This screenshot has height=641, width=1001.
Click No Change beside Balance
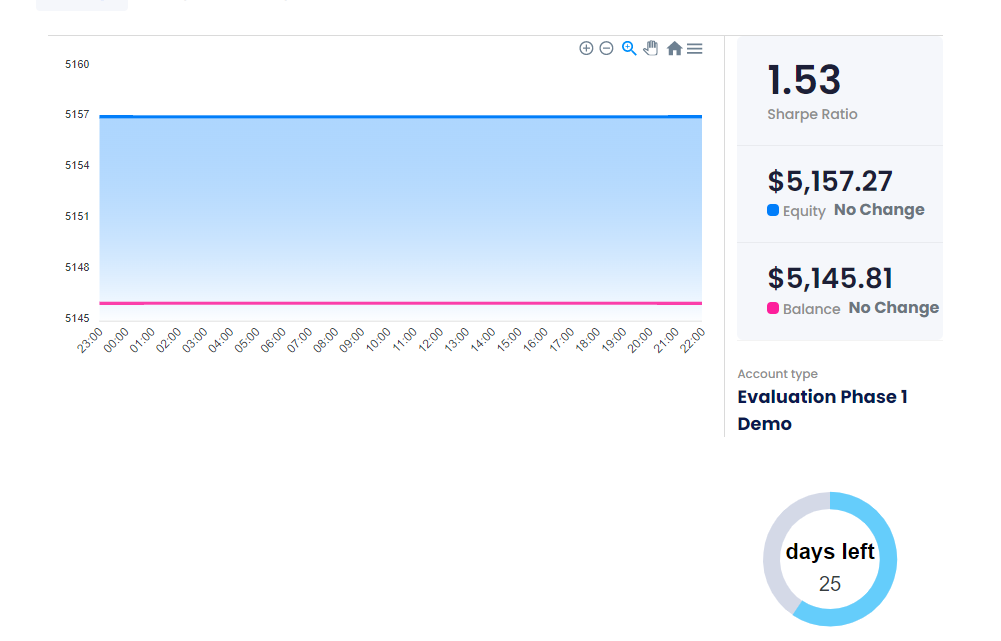(x=894, y=308)
